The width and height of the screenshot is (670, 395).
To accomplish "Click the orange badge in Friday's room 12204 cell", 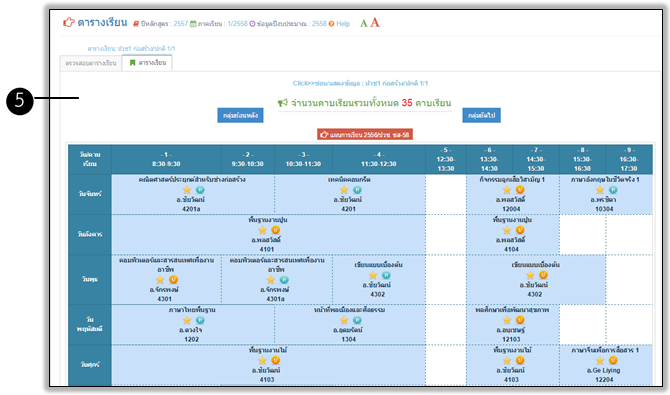I will (x=613, y=360).
